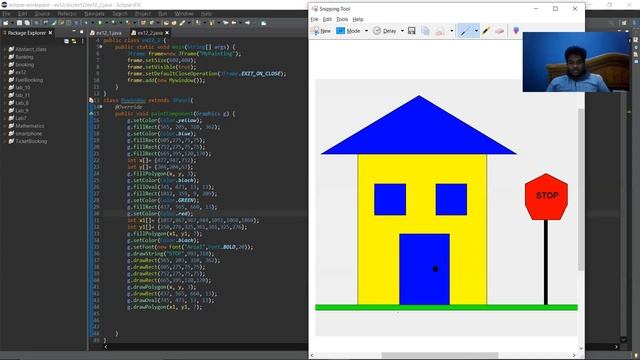Select the Eraser tool in Snipping Tool
The image size is (640, 360).
(500, 31)
